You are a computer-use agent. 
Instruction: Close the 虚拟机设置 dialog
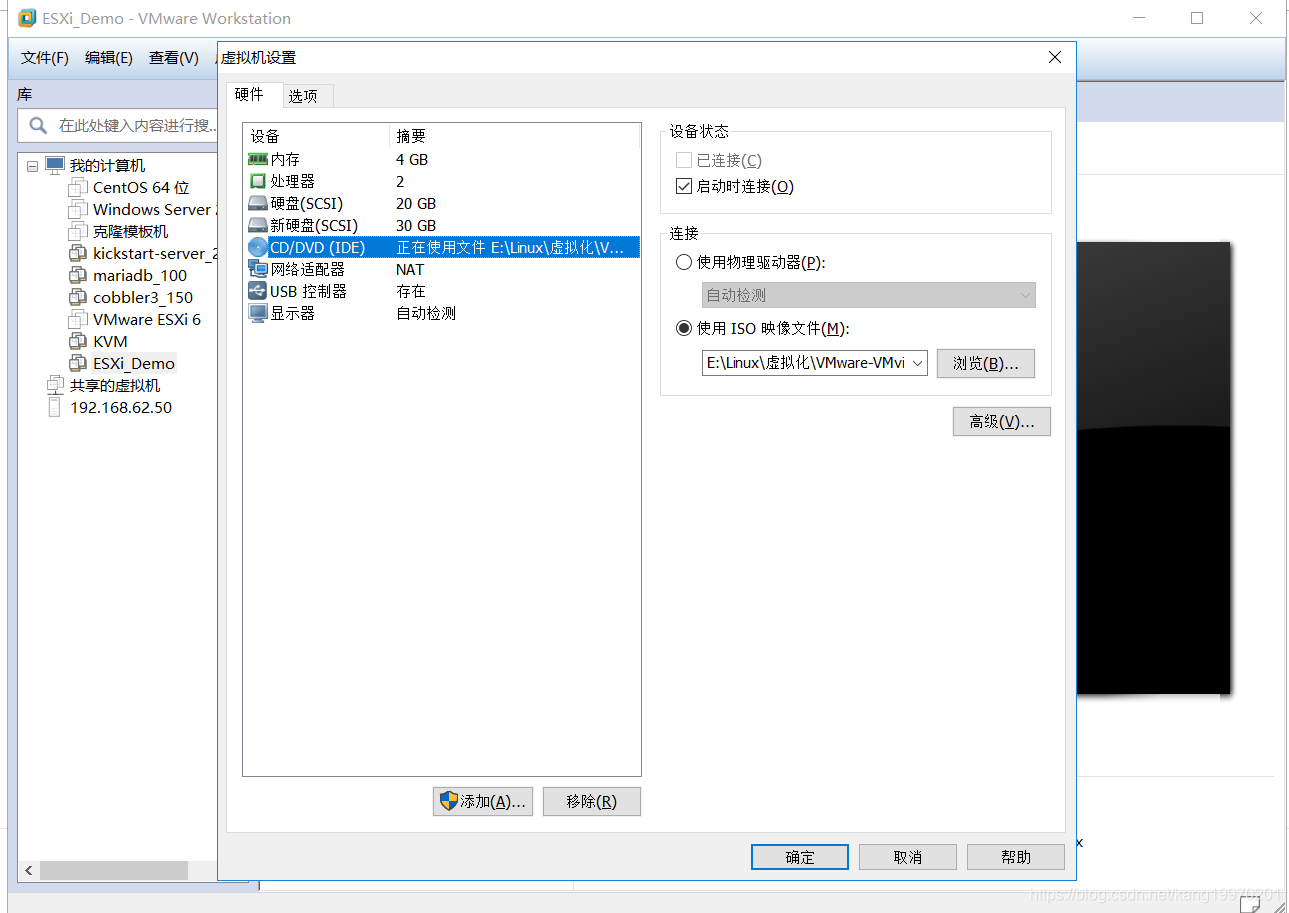tap(1055, 58)
